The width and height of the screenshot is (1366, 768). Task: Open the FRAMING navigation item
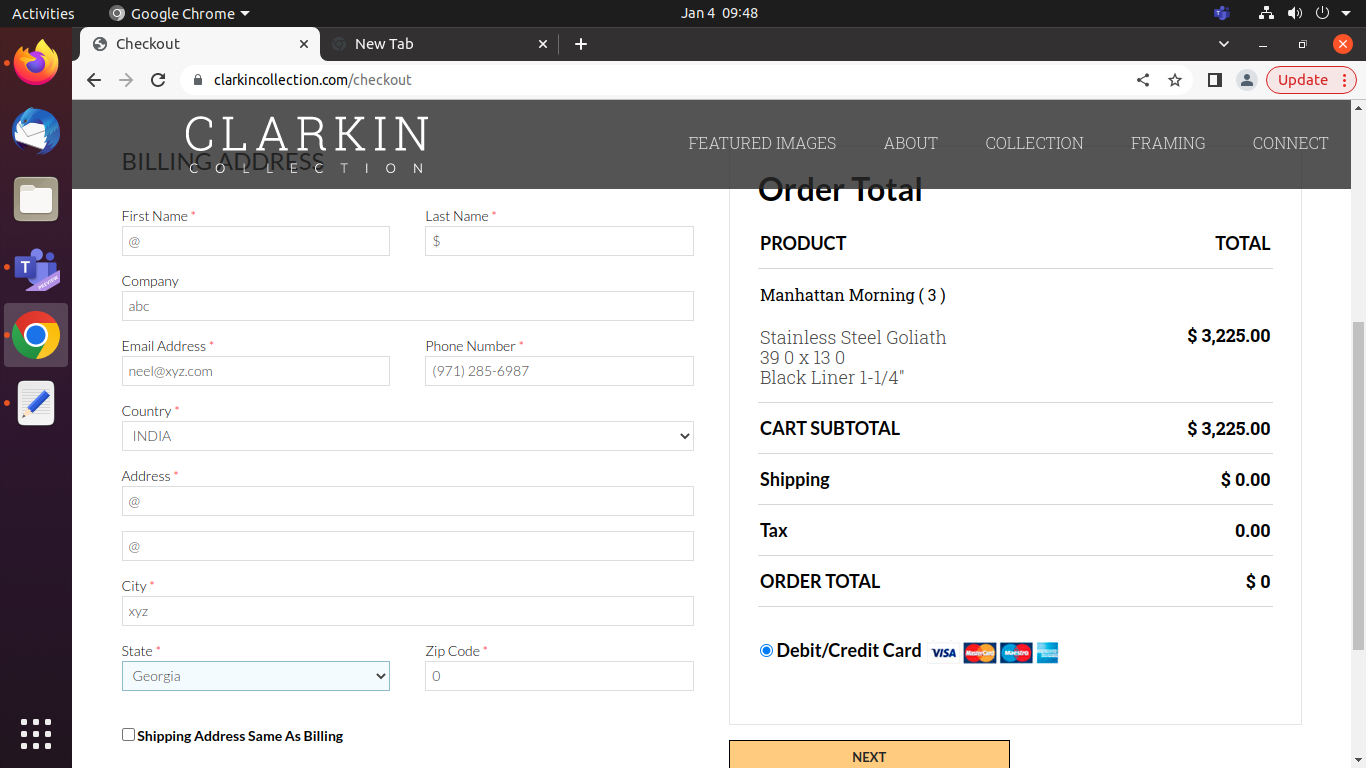click(x=1168, y=143)
